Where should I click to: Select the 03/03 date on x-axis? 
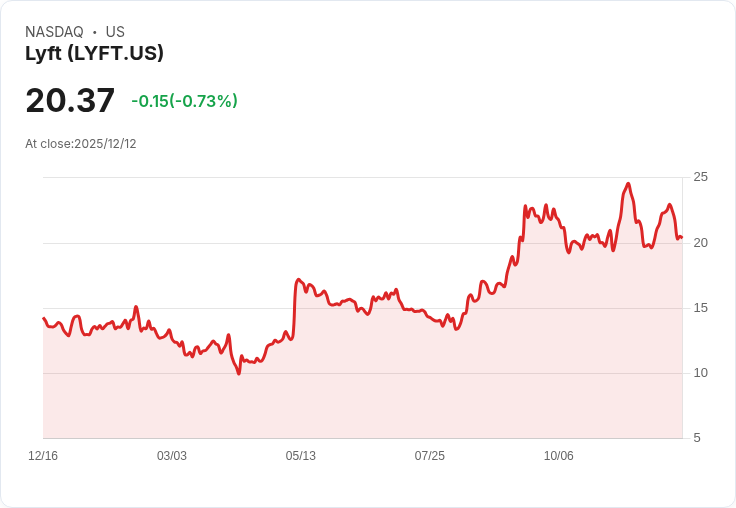pyautogui.click(x=172, y=455)
